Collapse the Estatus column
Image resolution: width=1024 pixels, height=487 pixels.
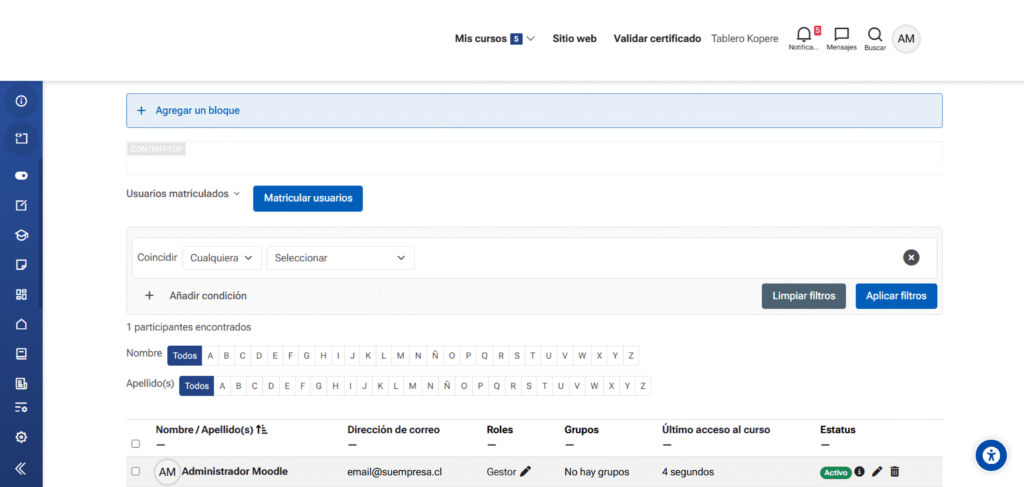[825, 445]
